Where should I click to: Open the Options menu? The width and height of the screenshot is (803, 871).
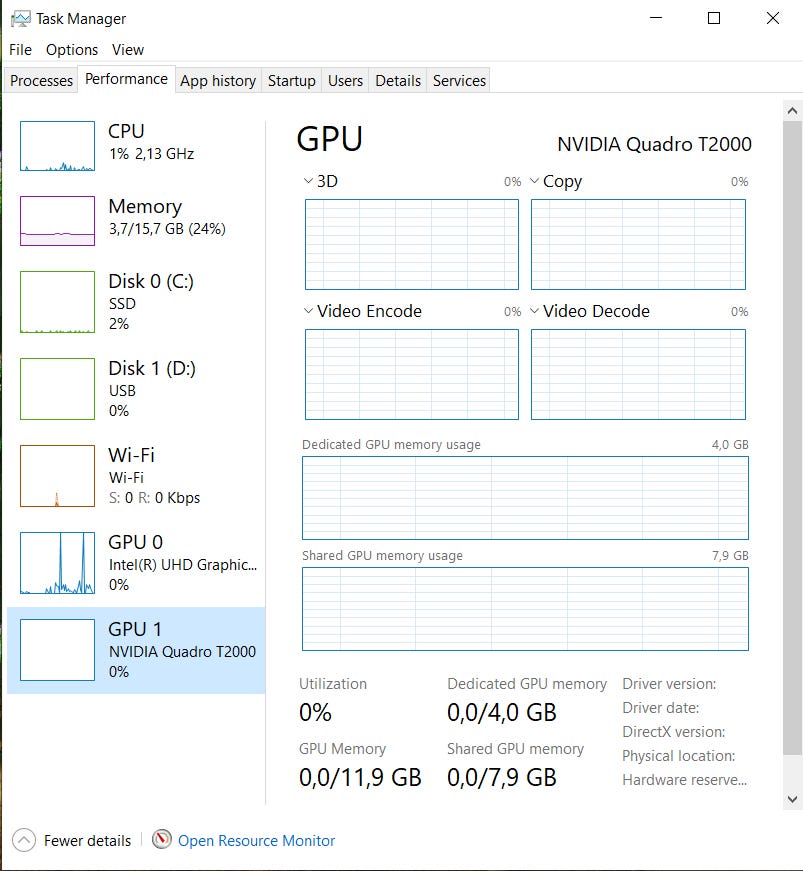coord(72,50)
